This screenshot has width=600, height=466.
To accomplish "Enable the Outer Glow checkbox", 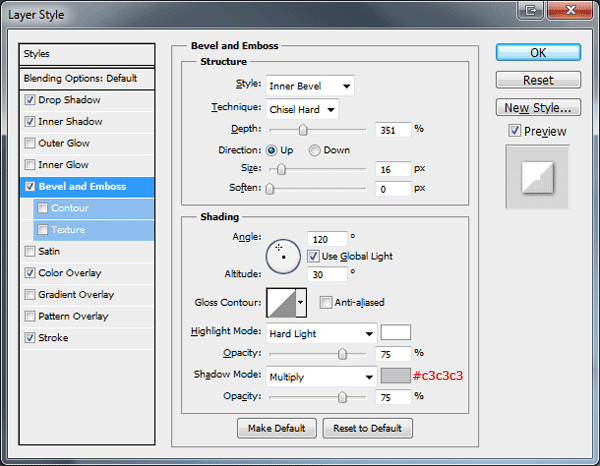I will pyautogui.click(x=29, y=143).
